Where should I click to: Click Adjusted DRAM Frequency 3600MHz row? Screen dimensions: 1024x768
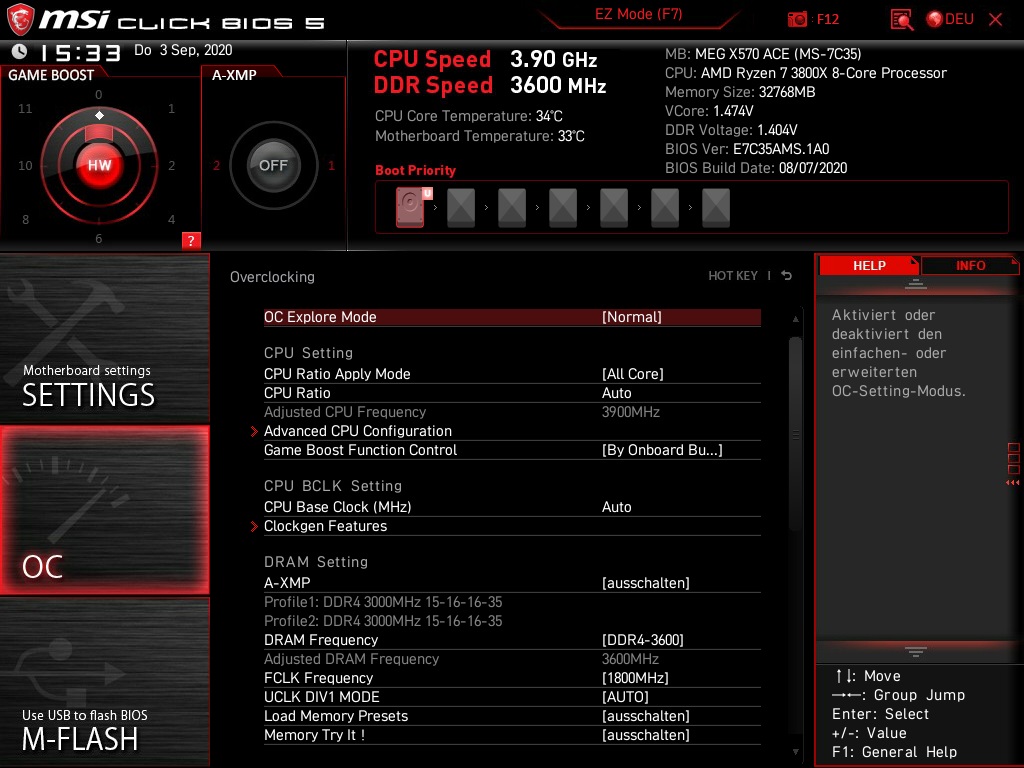512,659
